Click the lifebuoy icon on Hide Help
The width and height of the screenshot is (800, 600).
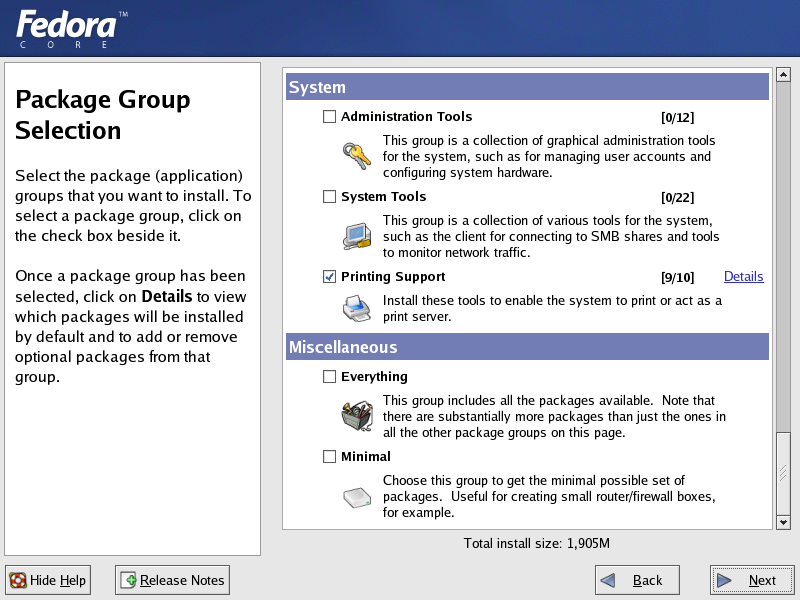point(18,580)
